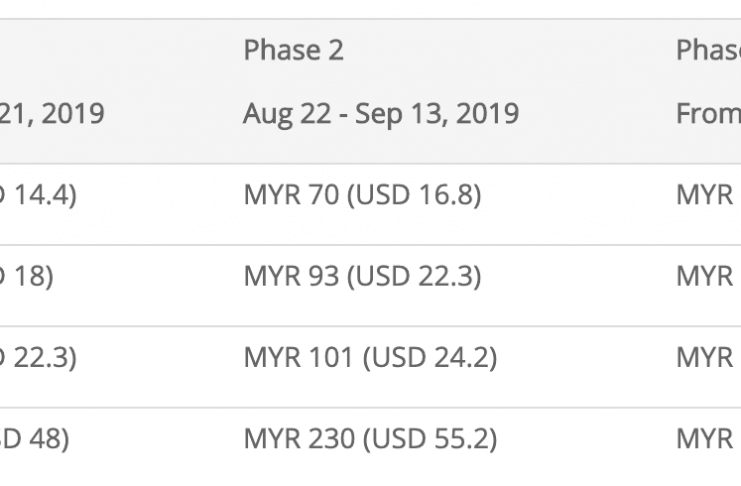Click the 14.4) value in first column

pos(38,195)
